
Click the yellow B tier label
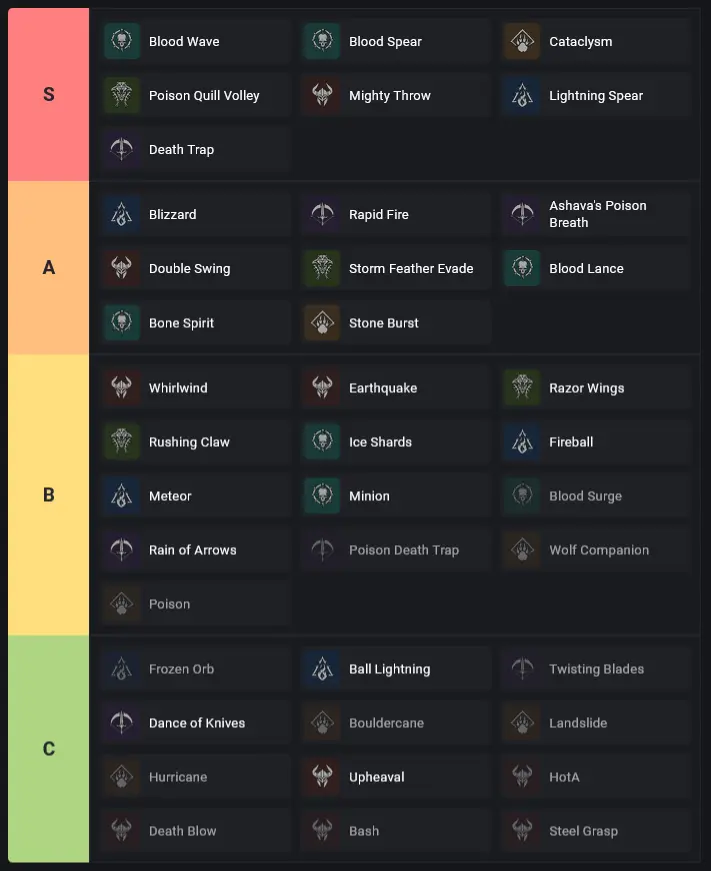[x=49, y=495]
